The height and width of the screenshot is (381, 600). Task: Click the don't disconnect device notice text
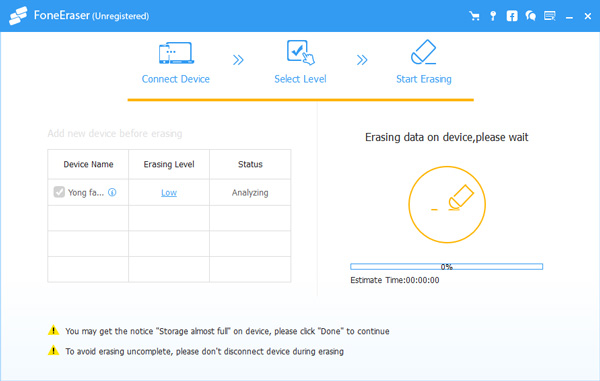(204, 351)
